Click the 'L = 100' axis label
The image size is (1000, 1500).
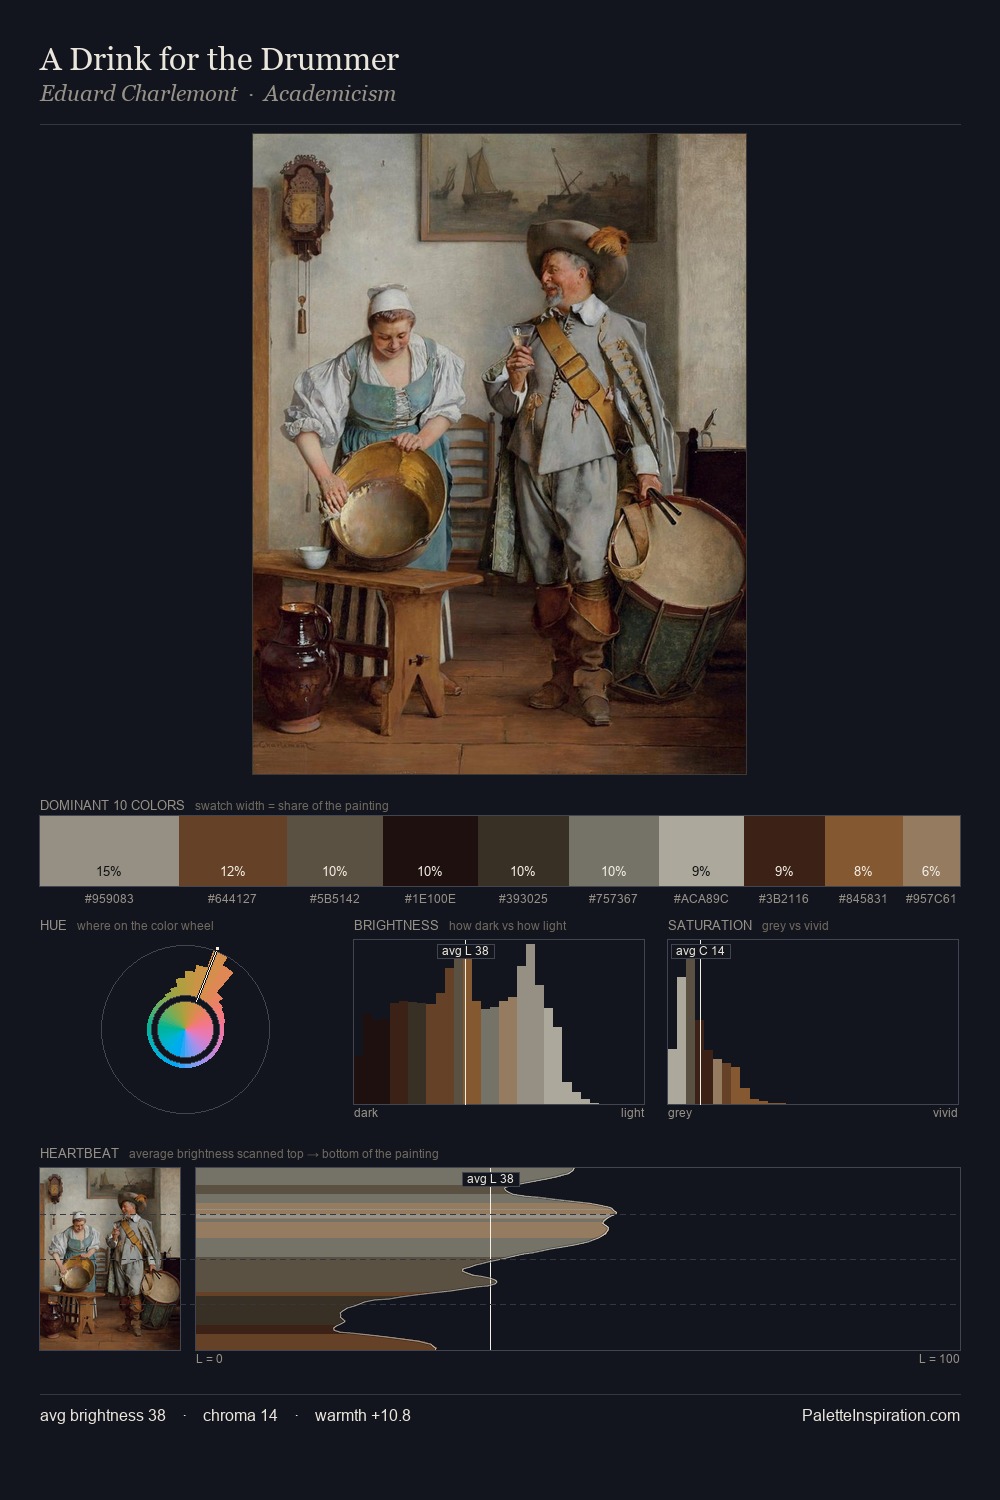click(939, 1359)
